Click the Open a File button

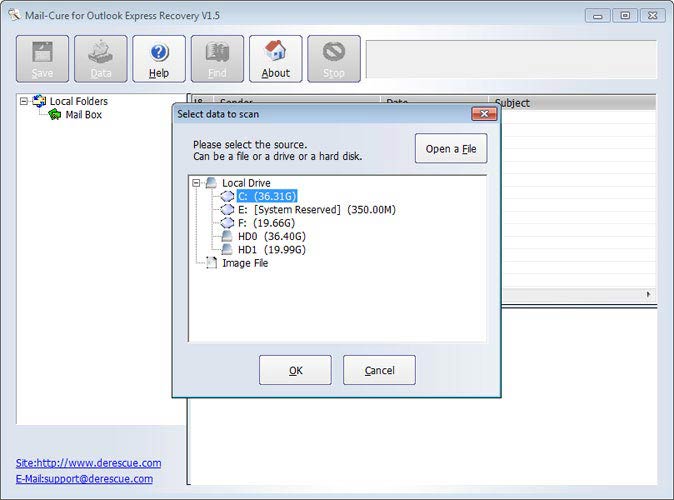451,149
